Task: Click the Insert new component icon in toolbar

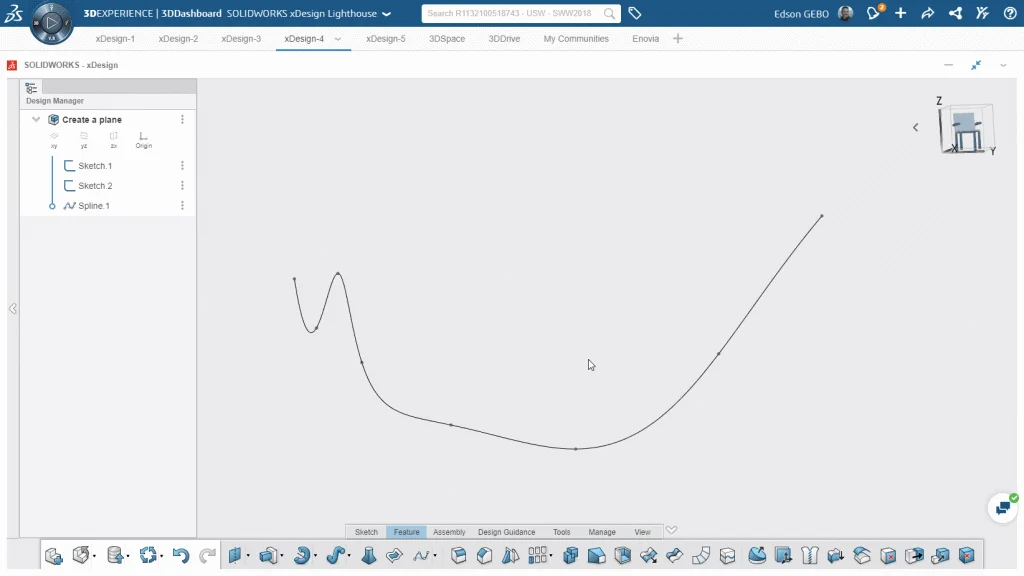Action: click(x=54, y=556)
